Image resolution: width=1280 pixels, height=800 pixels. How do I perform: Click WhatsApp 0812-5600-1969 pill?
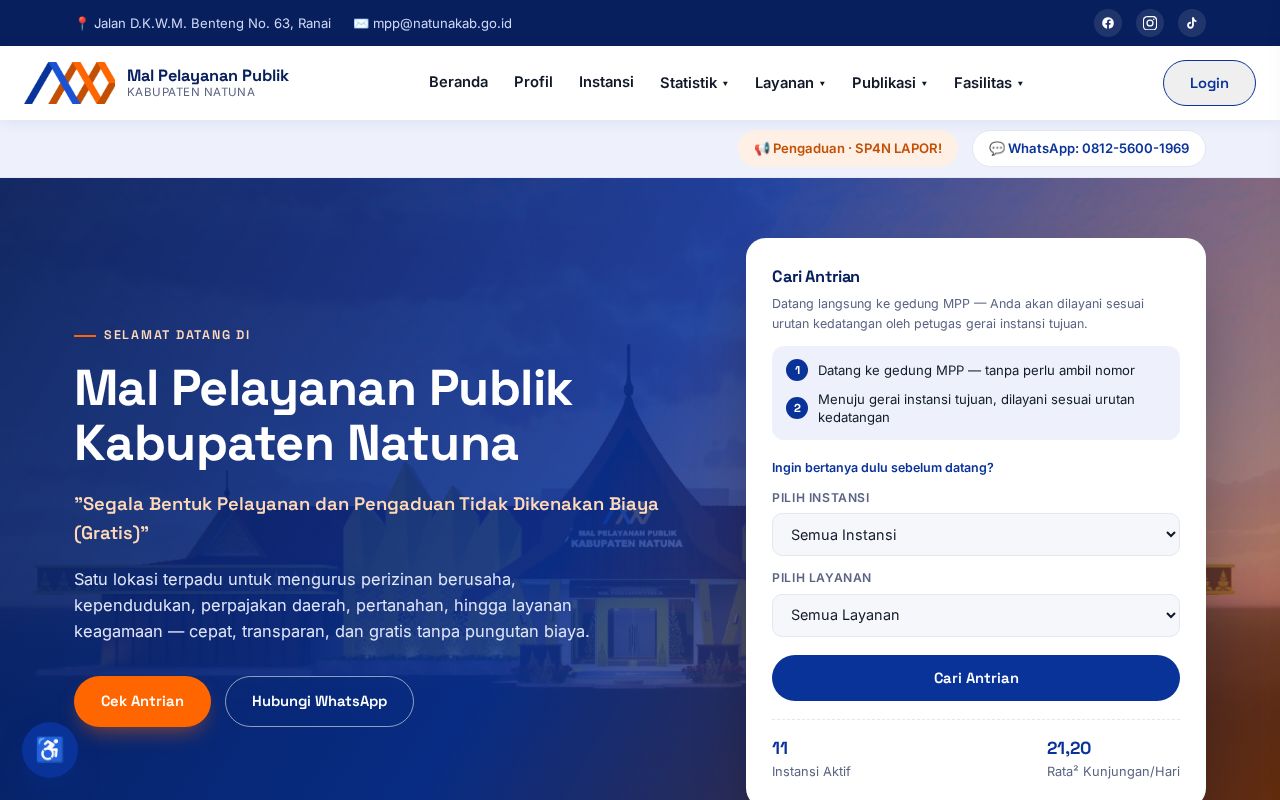pyautogui.click(x=1089, y=149)
